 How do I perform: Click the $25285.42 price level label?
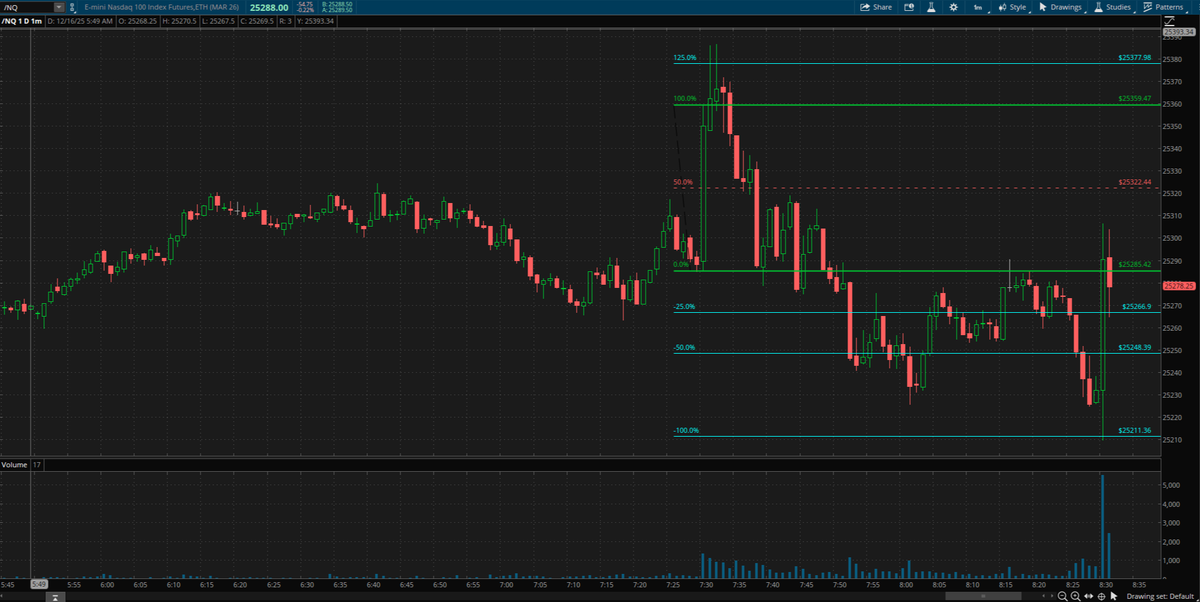click(1135, 264)
